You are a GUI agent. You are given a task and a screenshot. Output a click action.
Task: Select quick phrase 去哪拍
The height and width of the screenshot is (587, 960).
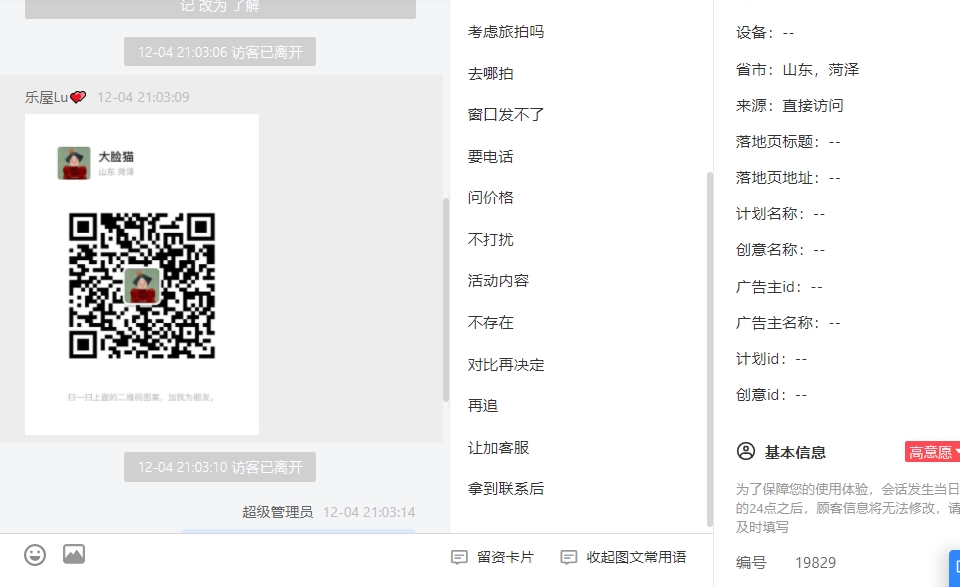(x=490, y=73)
